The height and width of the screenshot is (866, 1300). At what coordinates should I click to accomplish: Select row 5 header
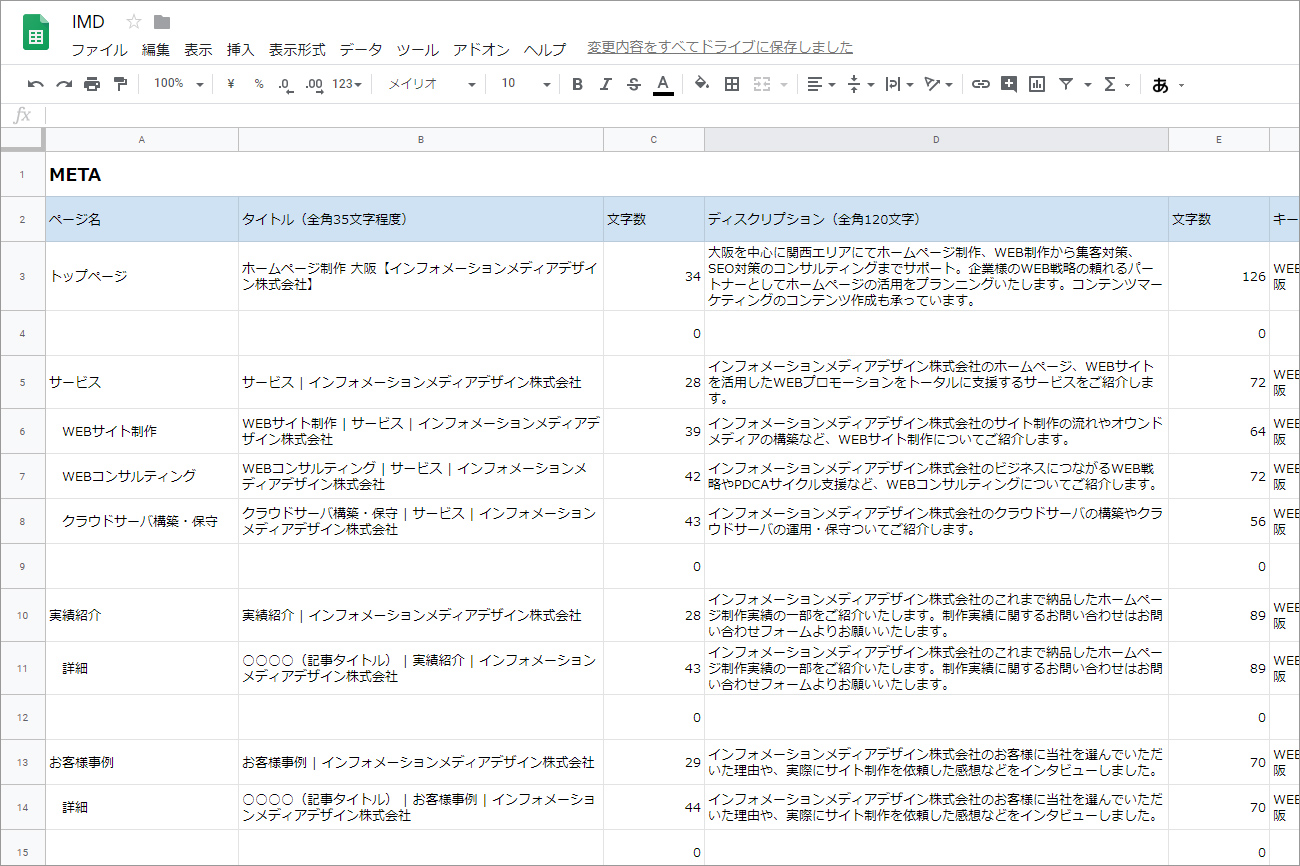[x=22, y=382]
